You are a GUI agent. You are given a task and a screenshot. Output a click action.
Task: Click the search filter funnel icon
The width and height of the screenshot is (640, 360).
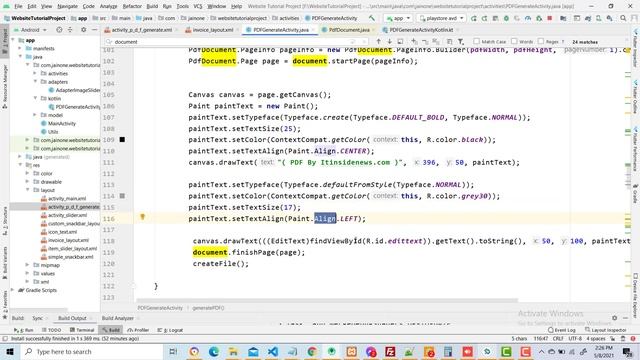pos(461,42)
